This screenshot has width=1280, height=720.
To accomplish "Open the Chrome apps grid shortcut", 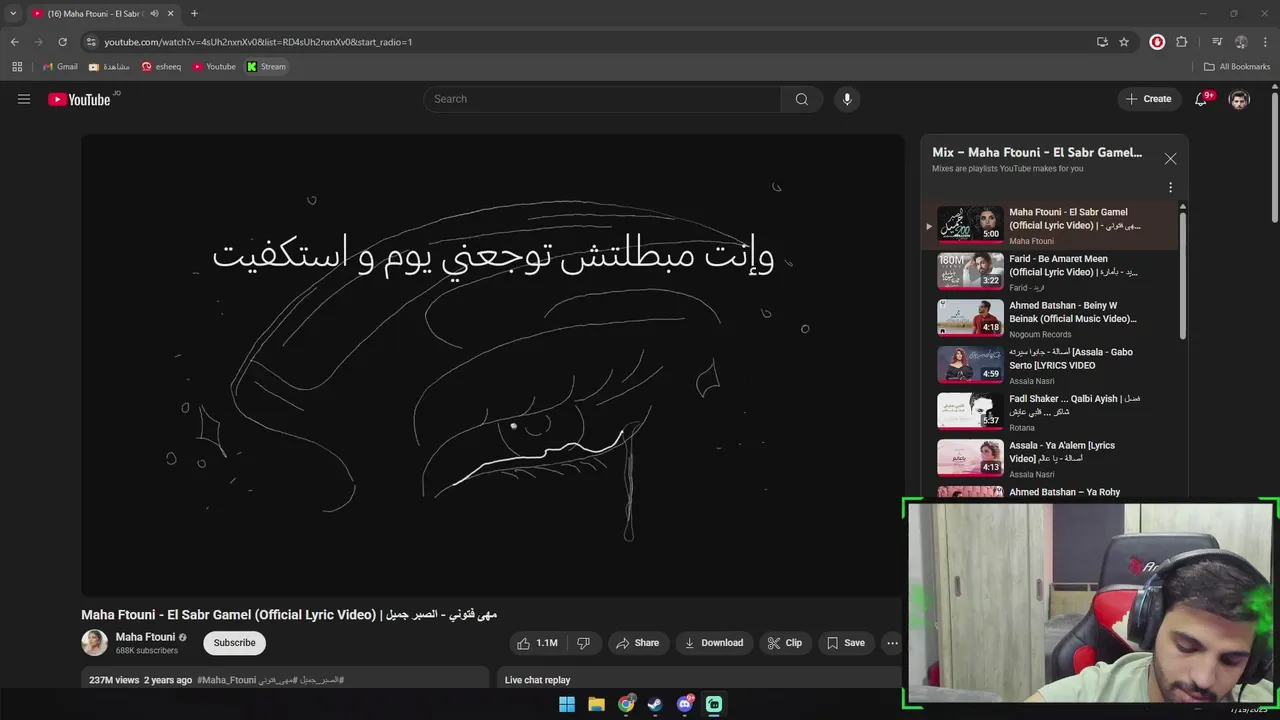I will coord(17,67).
